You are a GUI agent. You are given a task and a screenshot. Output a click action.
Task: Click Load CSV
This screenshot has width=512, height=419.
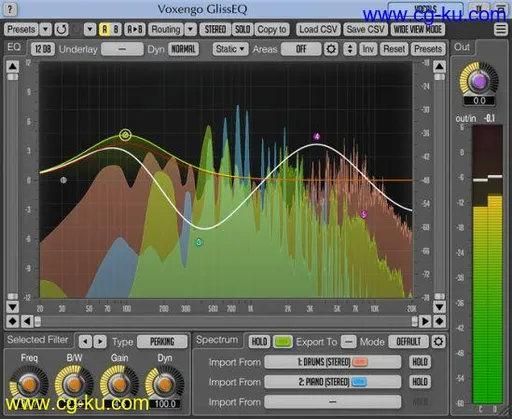pos(318,30)
